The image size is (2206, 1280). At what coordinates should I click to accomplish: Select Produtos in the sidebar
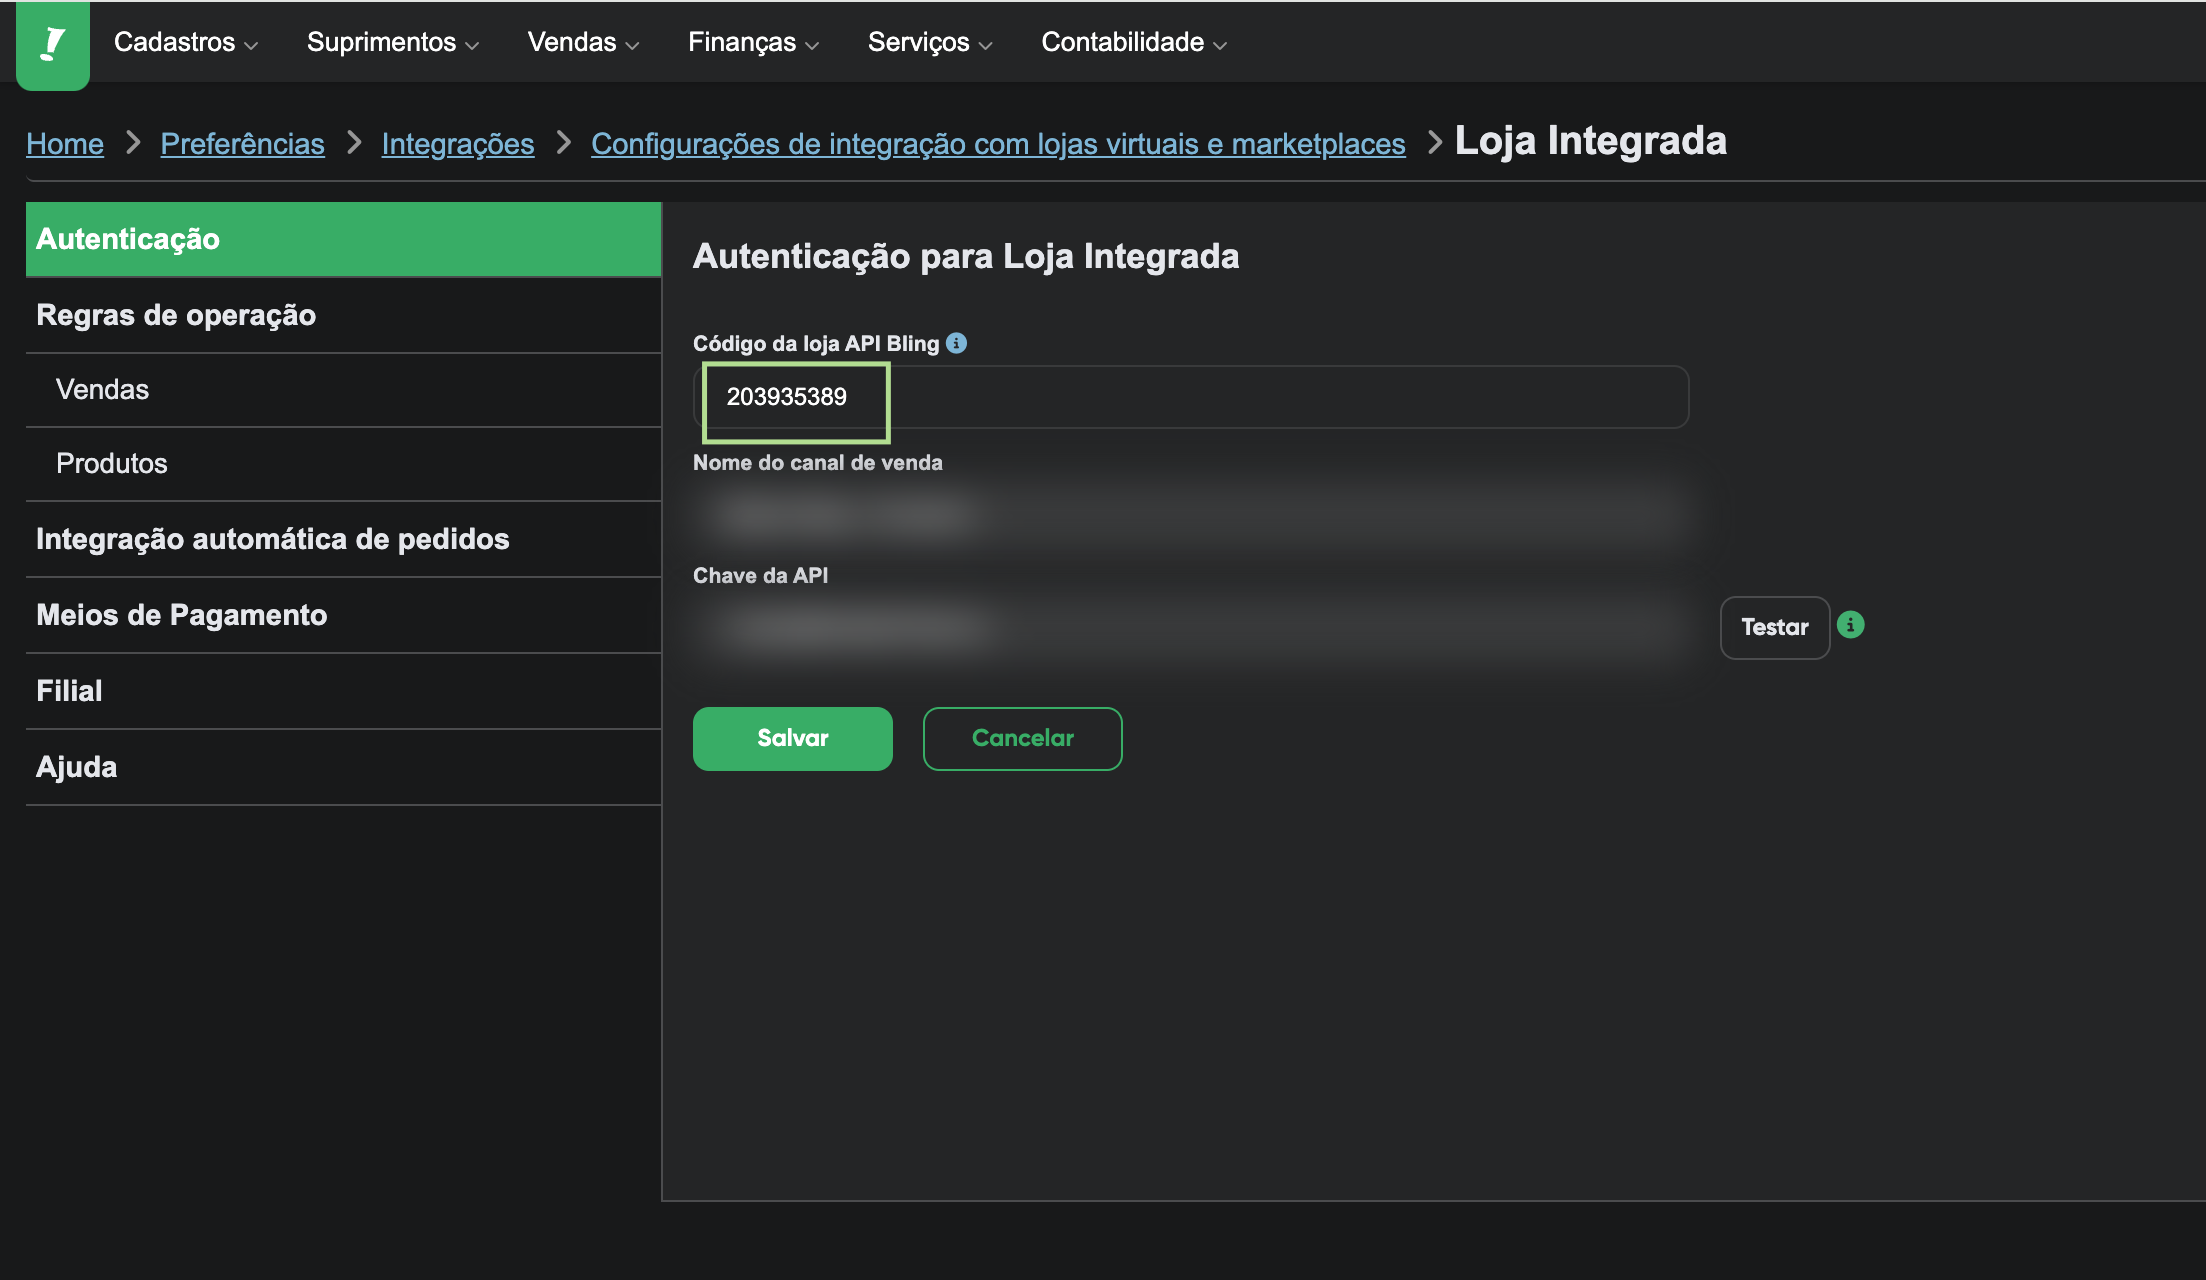point(343,464)
